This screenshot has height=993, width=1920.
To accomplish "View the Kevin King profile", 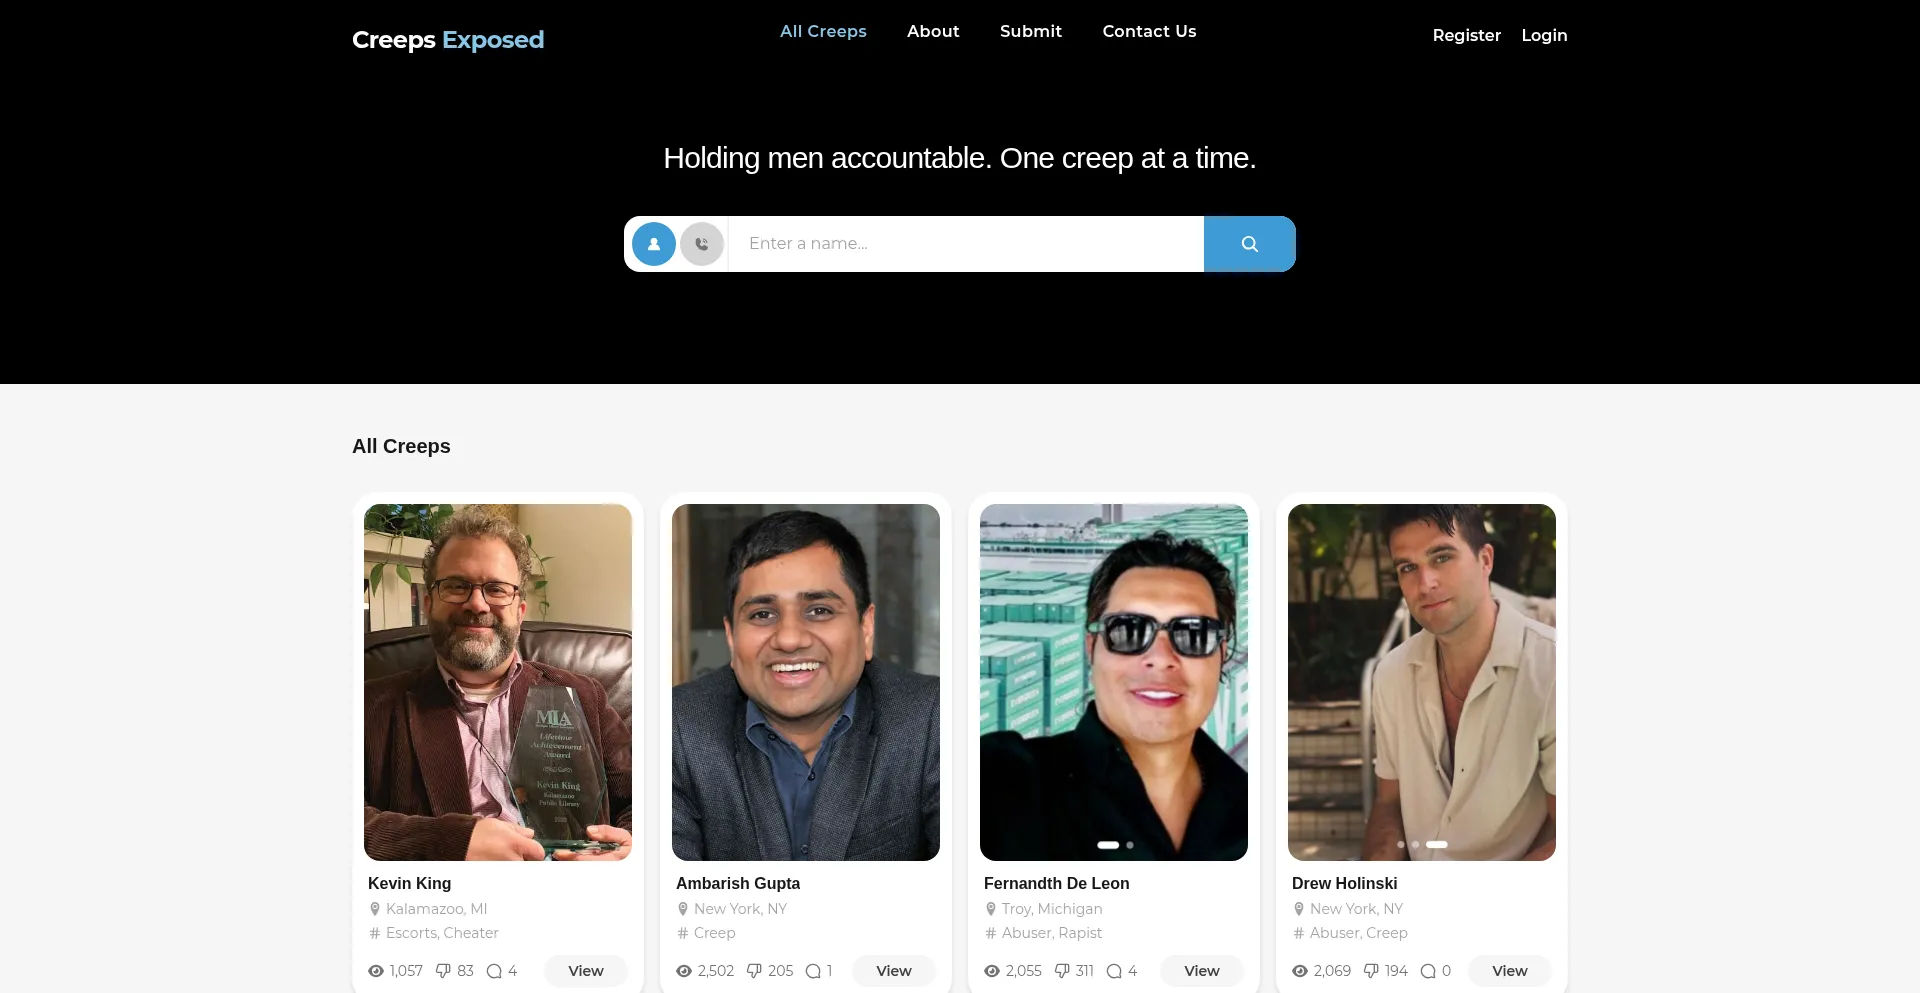I will tap(586, 971).
